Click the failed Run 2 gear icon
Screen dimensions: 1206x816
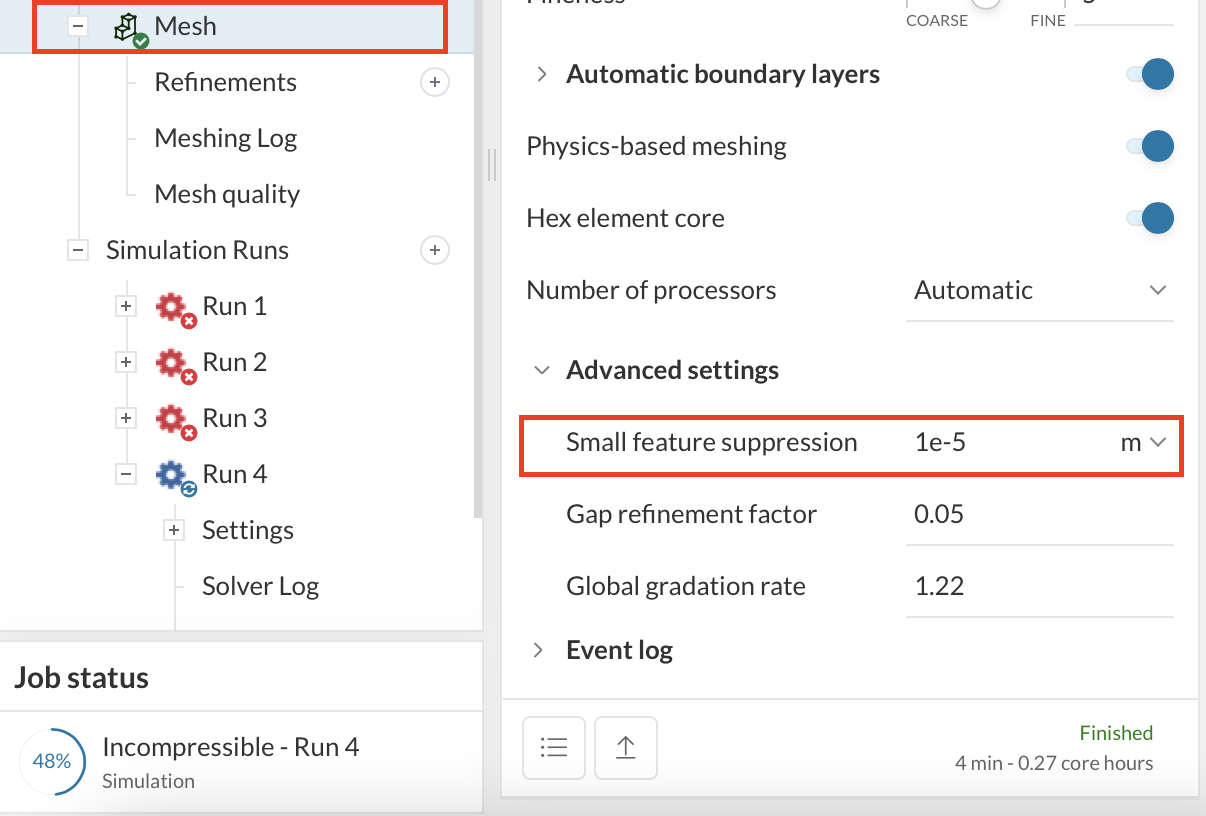pyautogui.click(x=174, y=363)
